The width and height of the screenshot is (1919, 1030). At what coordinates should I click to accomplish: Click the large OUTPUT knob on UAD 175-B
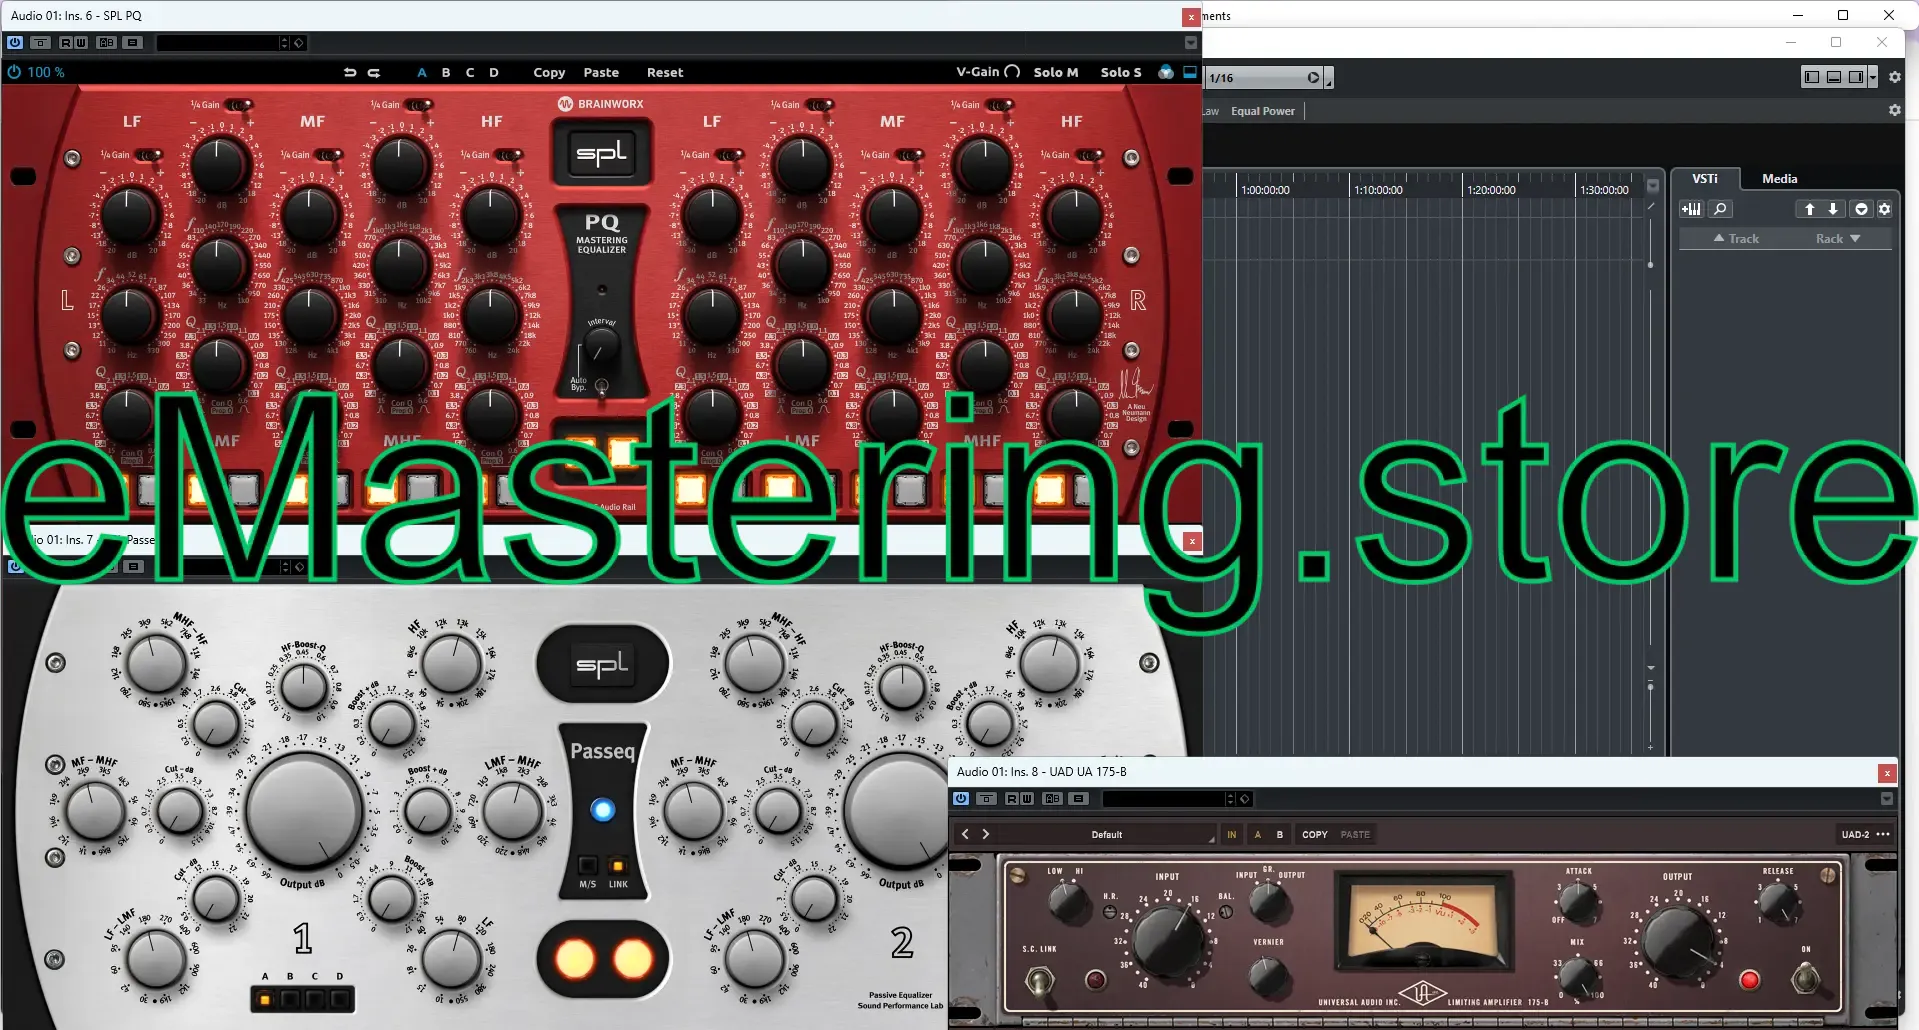tap(1679, 941)
